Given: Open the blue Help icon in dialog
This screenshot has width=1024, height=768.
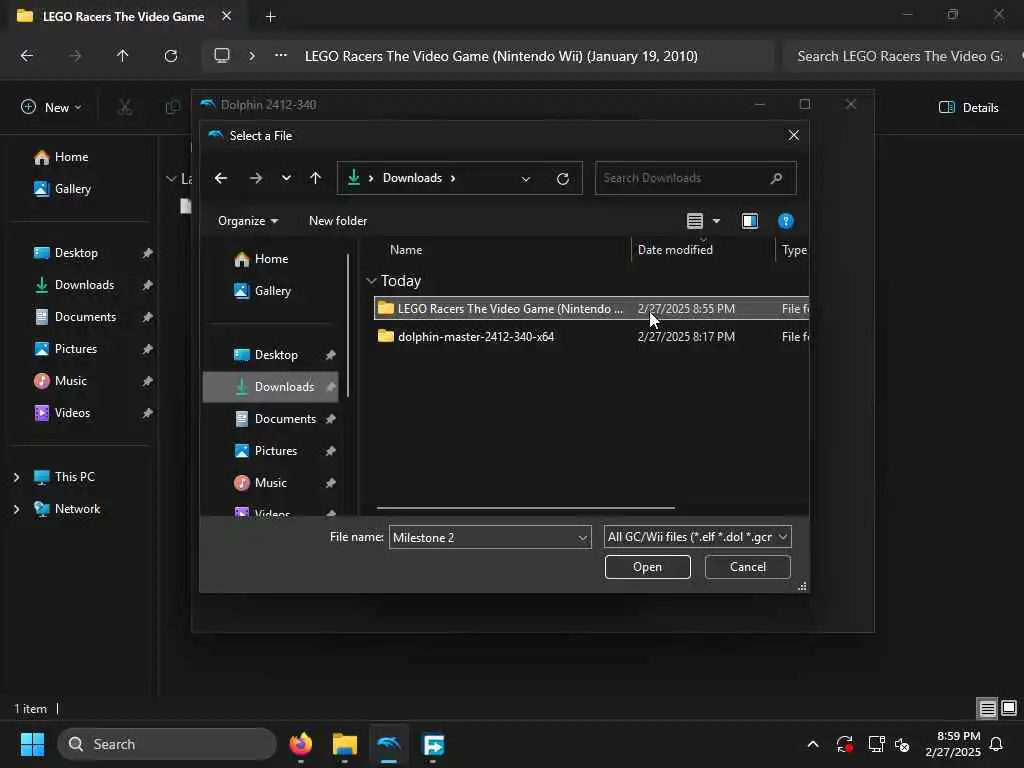Looking at the screenshot, I should [786, 221].
